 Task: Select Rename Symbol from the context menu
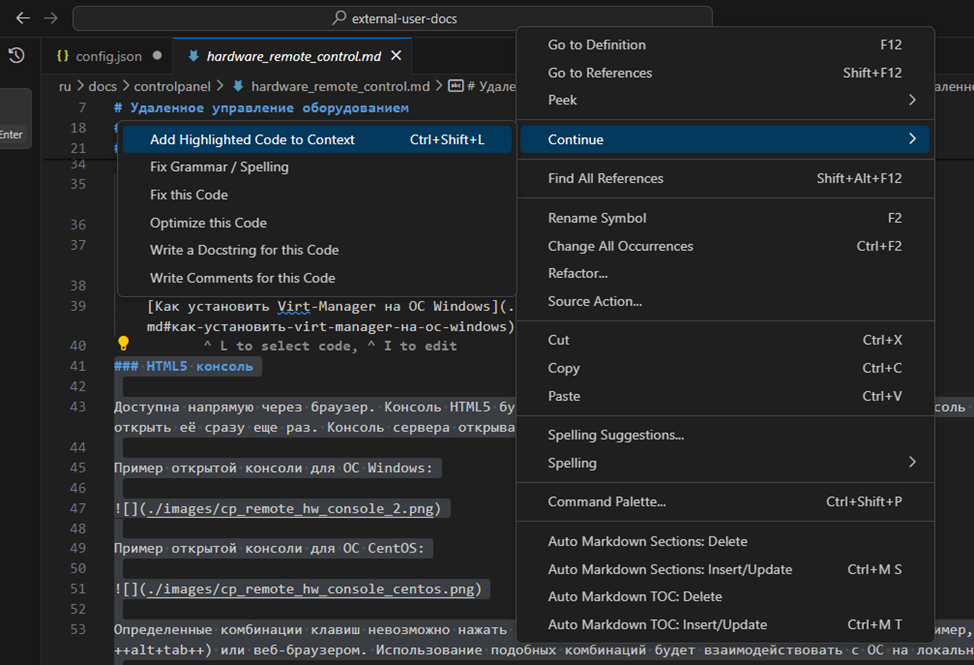point(597,218)
